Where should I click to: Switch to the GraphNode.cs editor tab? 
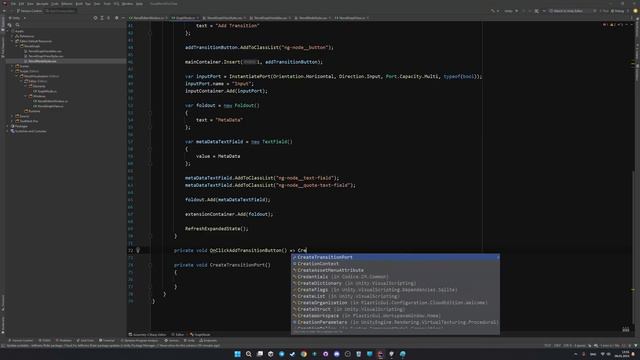pos(185,18)
